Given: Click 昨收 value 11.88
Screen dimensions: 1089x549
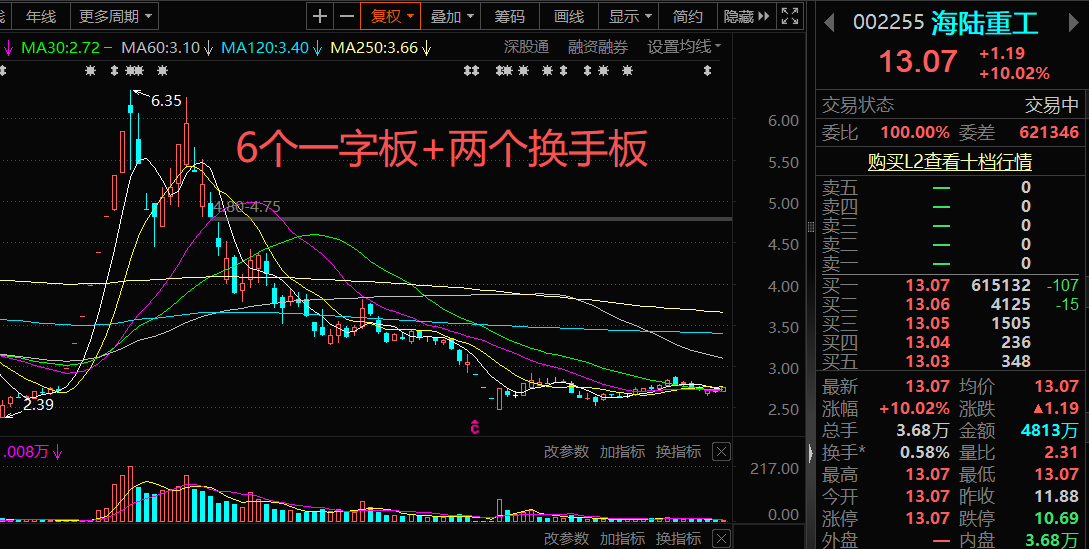Looking at the screenshot, I should point(1056,496).
